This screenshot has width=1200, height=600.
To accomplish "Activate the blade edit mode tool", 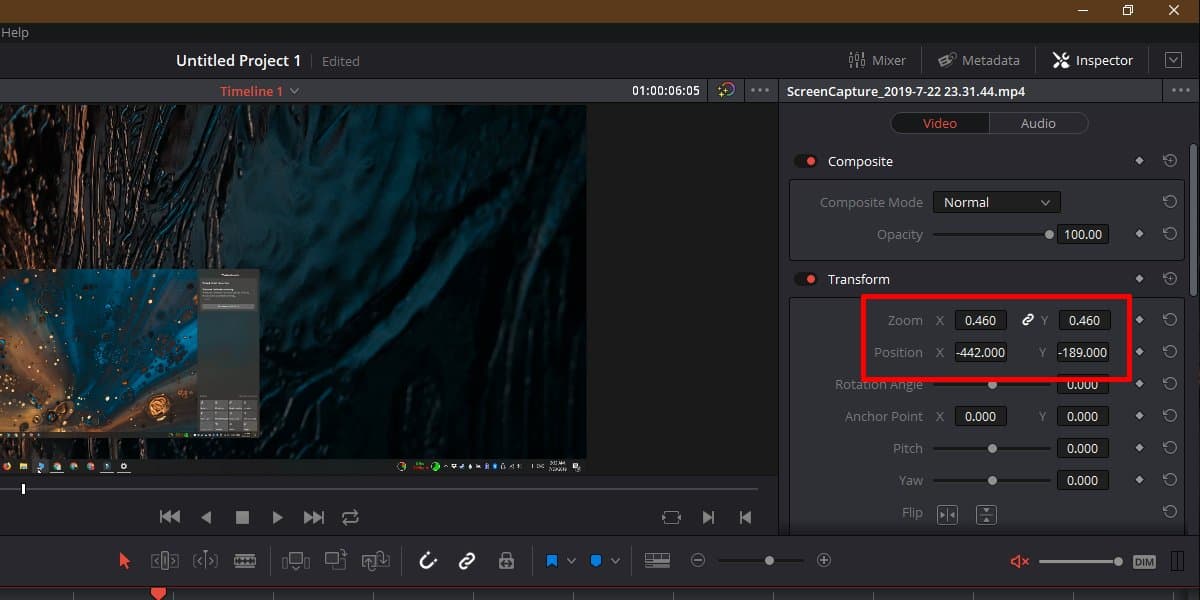I will pyautogui.click(x=246, y=560).
